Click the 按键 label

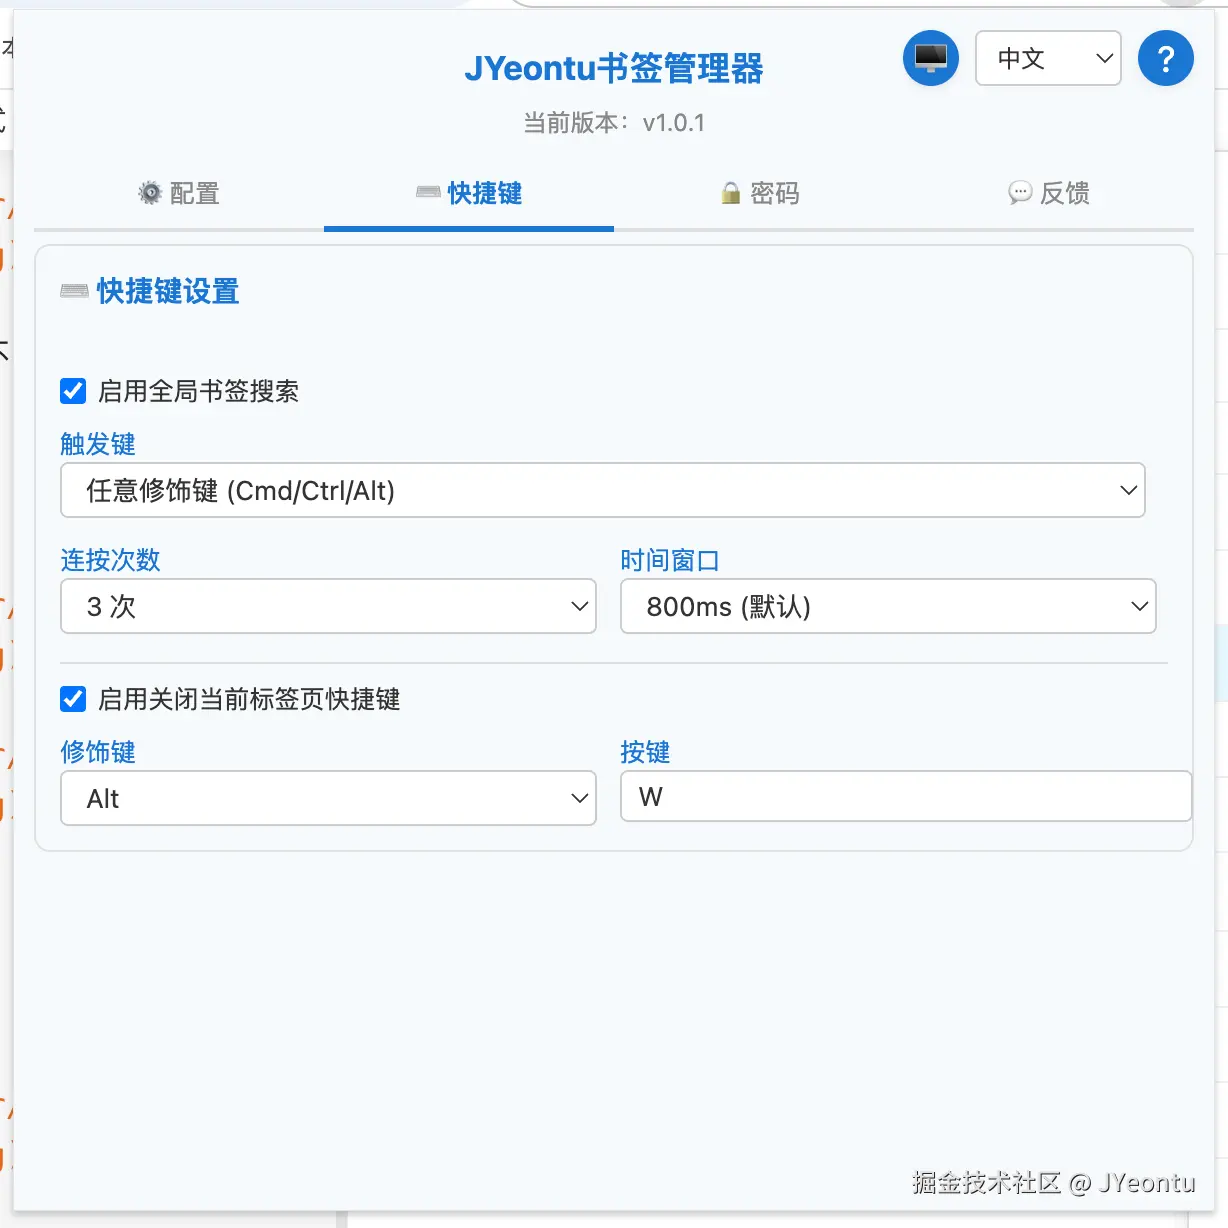tap(645, 752)
